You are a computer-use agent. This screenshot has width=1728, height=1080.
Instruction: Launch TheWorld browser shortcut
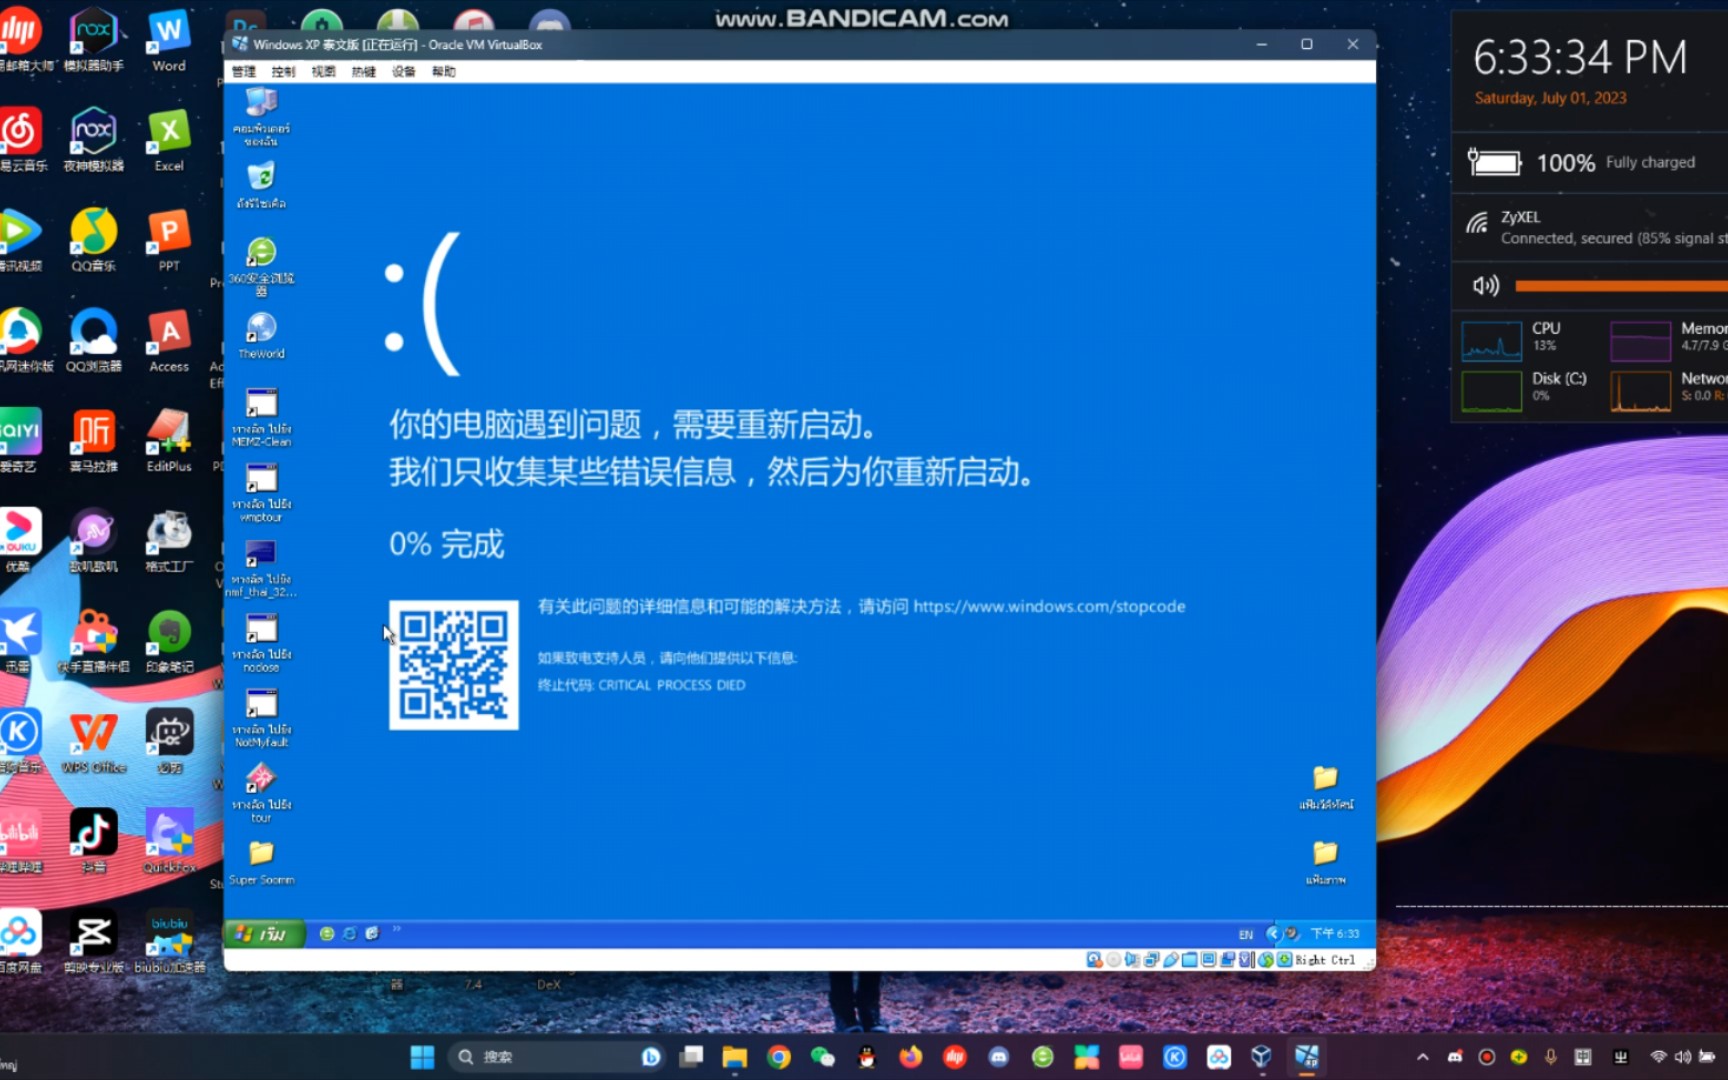click(x=261, y=336)
